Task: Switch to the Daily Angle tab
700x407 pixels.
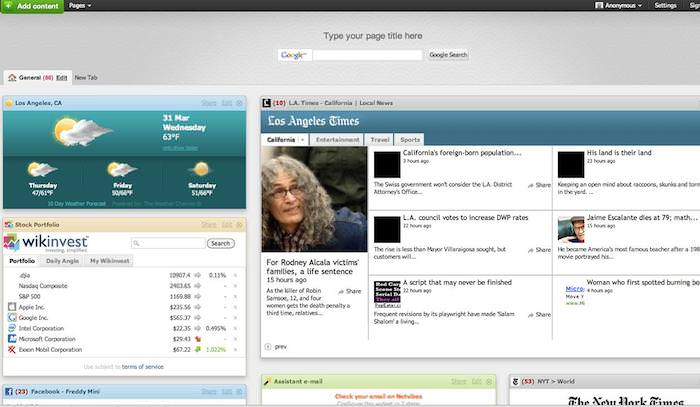Action: (62, 261)
